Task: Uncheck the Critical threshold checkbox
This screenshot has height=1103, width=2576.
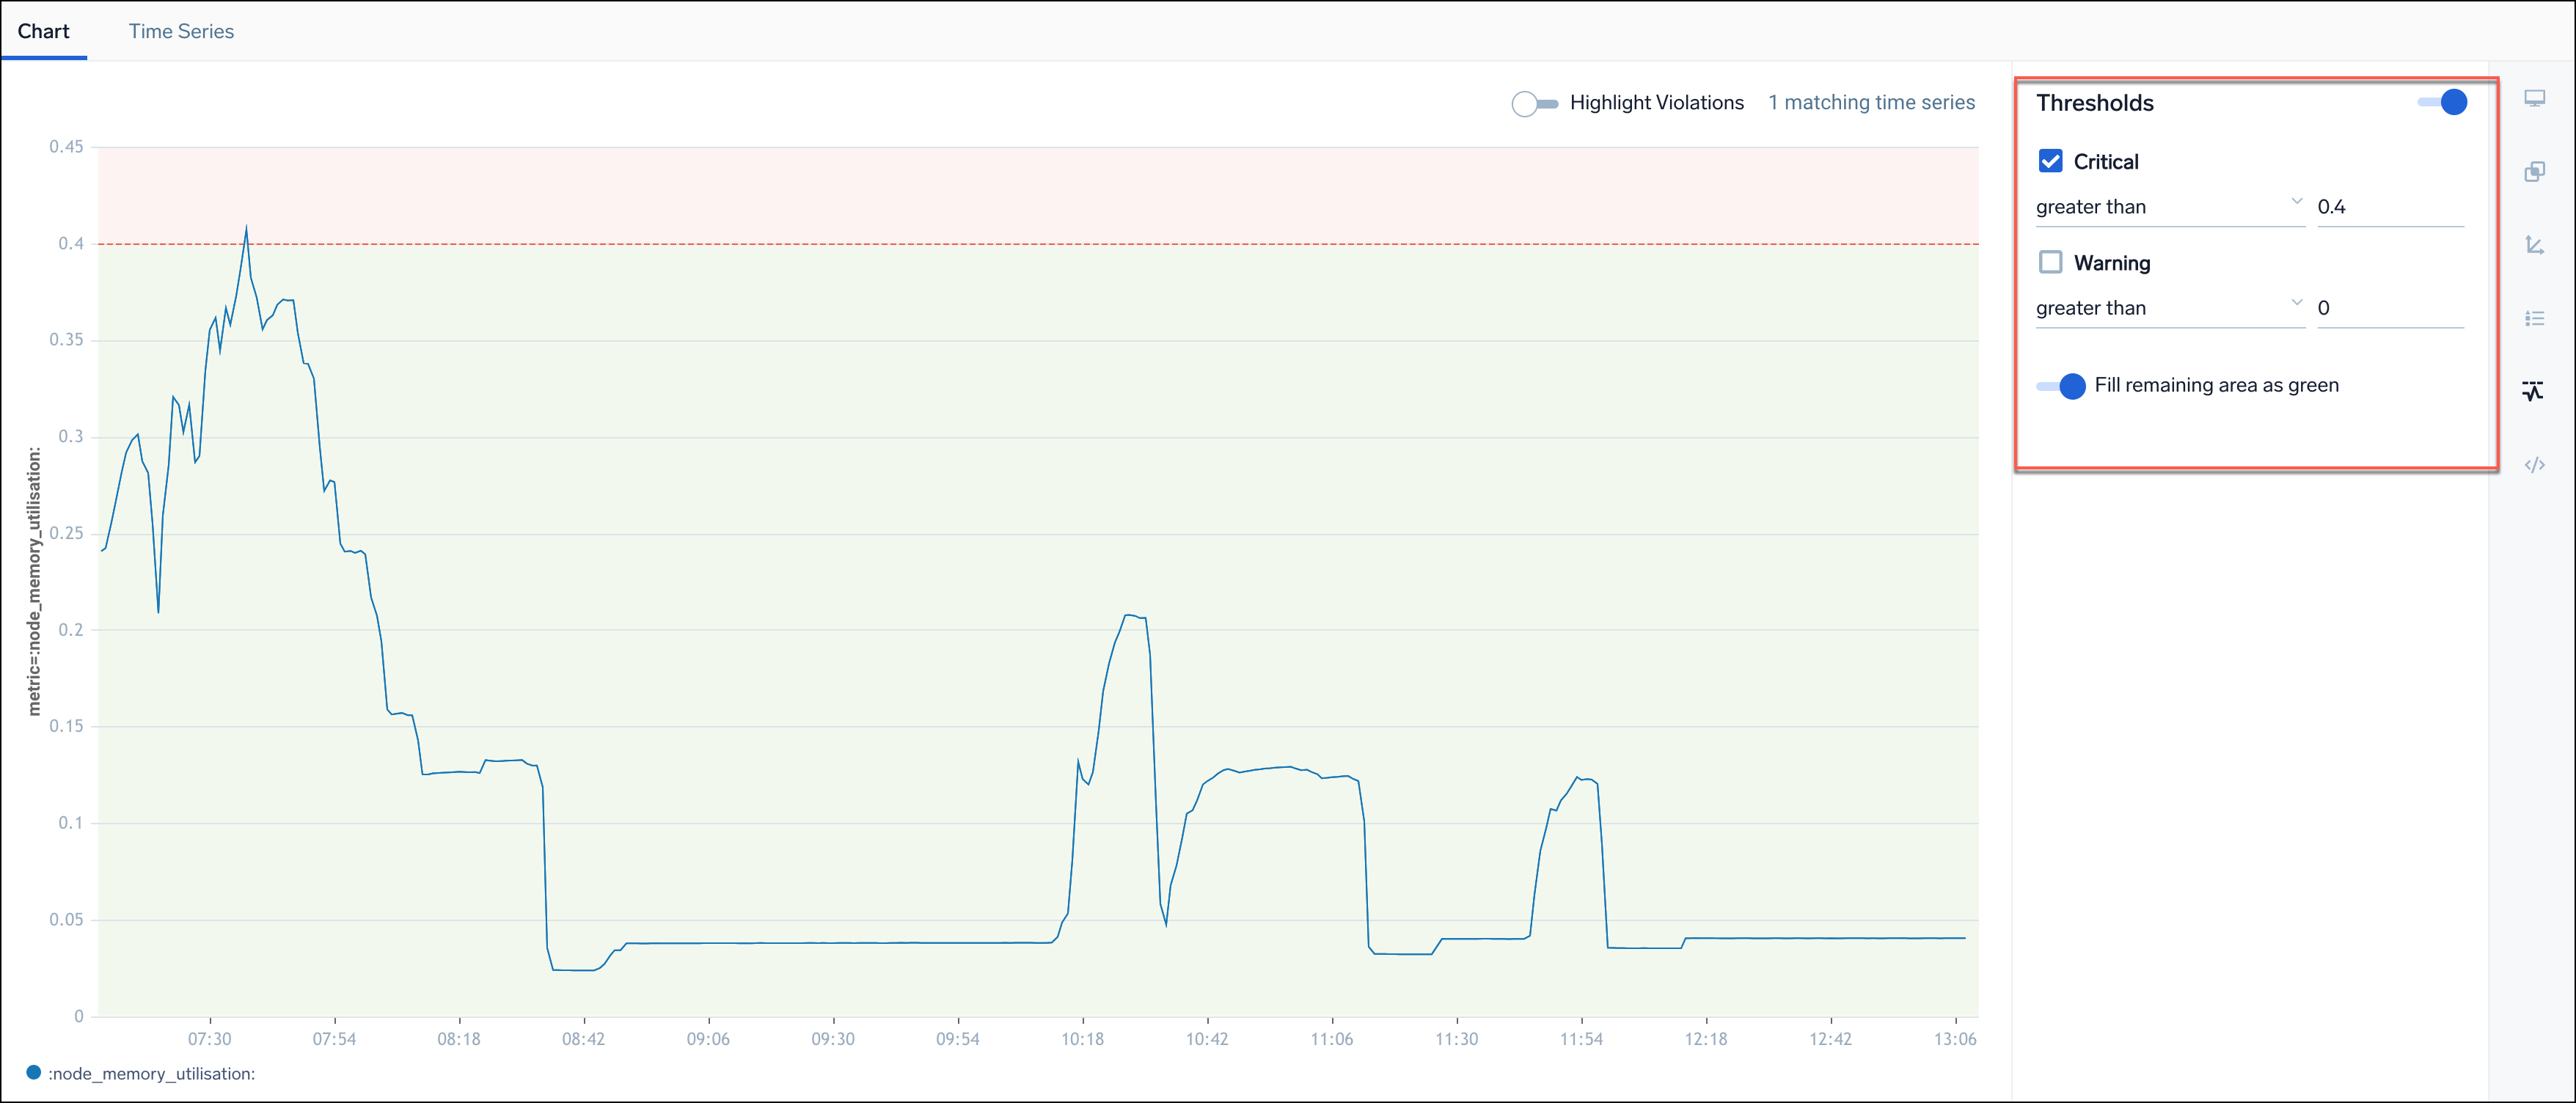Action: 2050,161
